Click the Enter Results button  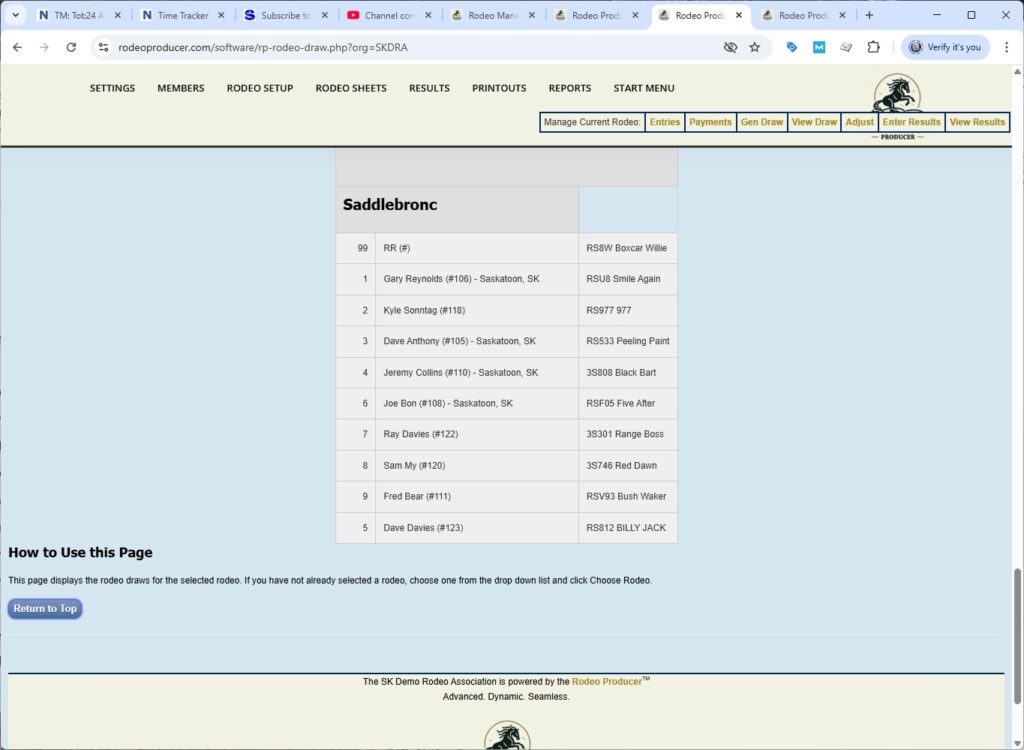[911, 122]
